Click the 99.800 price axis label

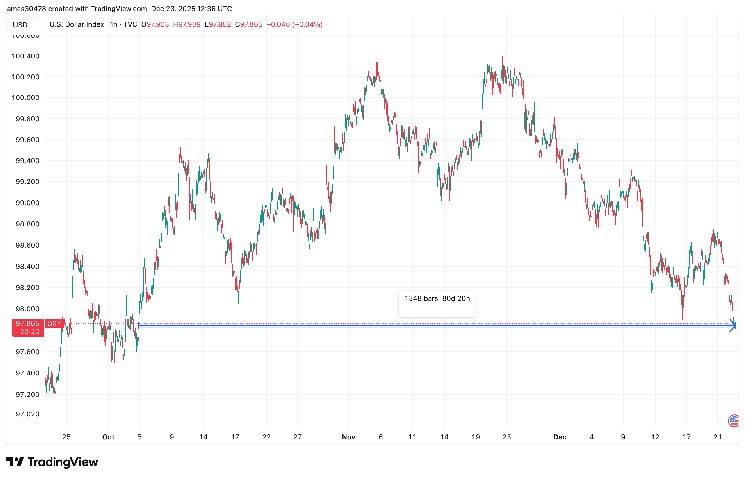(x=27, y=118)
